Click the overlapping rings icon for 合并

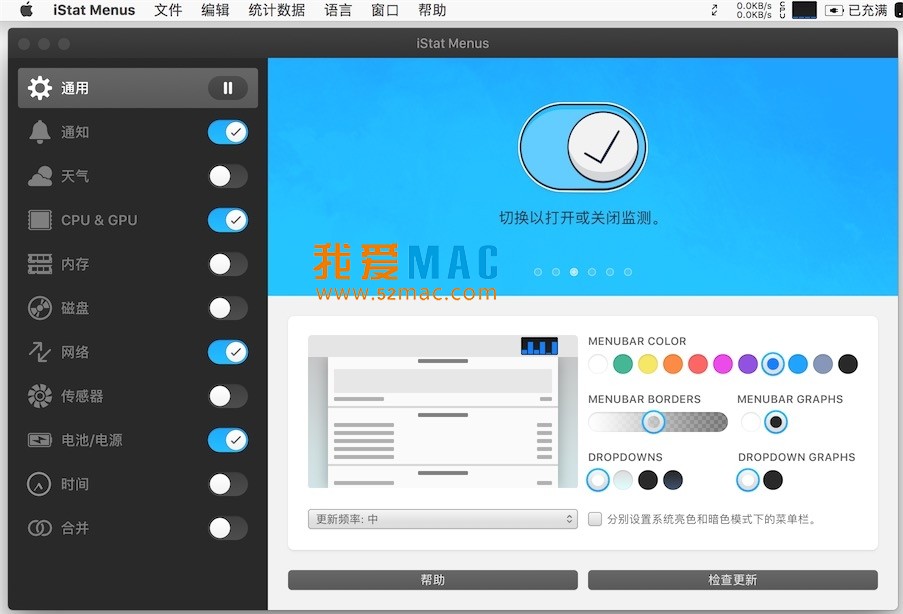click(x=40, y=528)
